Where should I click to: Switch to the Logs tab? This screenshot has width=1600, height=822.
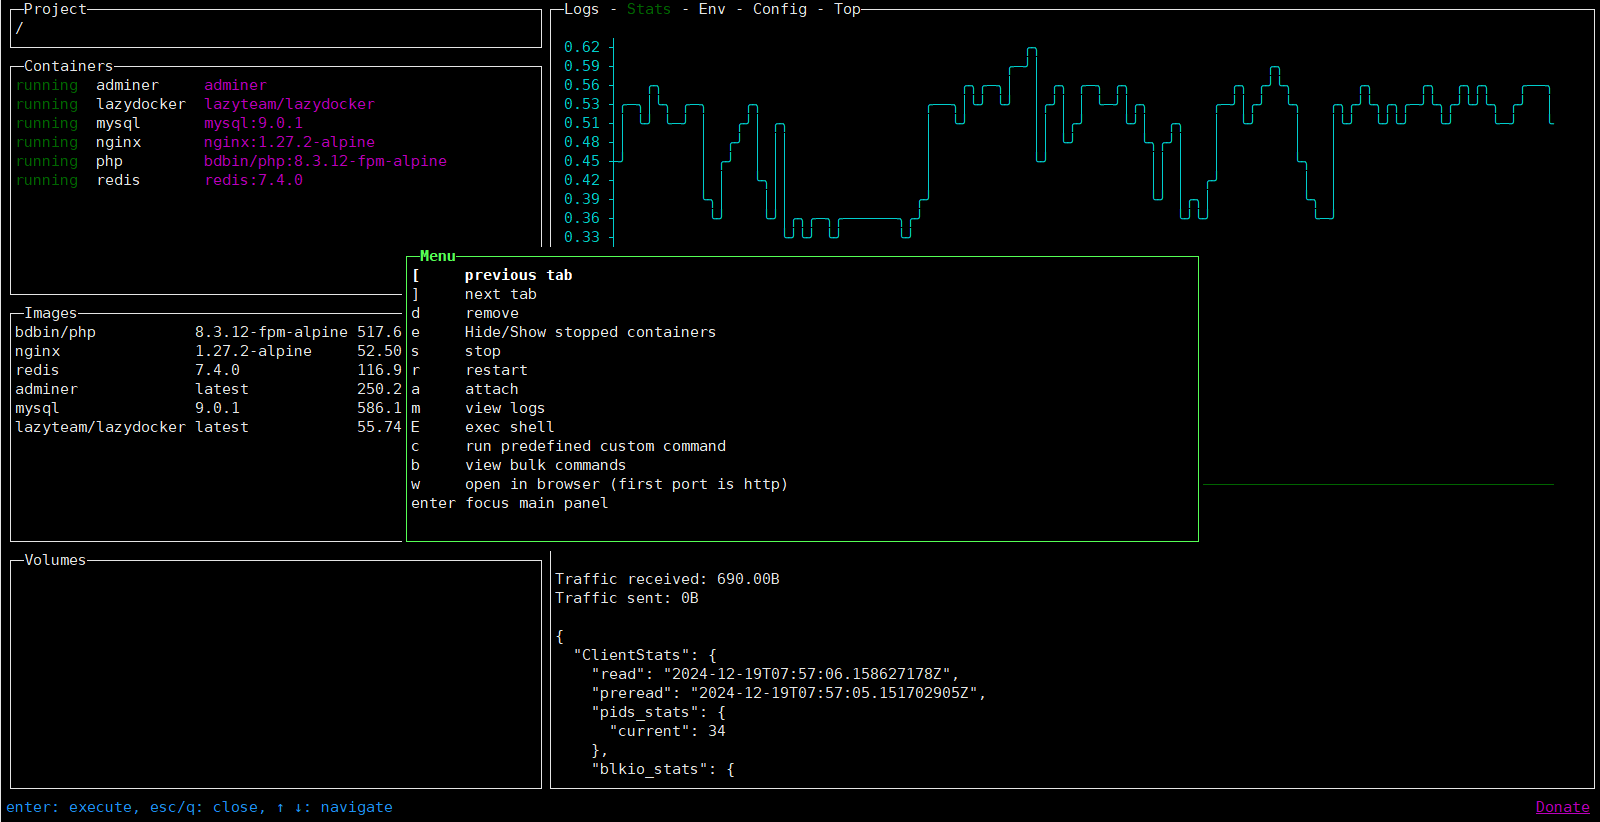coord(581,9)
